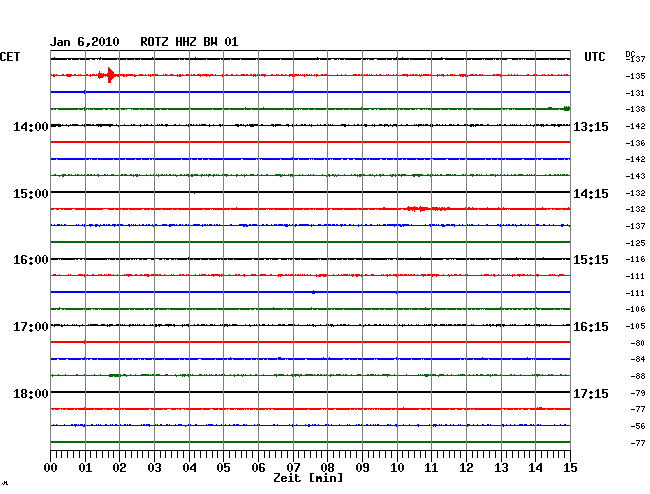The image size is (650, 494).
Task: Click the DC offset value '-131'
Action: click(x=635, y=93)
